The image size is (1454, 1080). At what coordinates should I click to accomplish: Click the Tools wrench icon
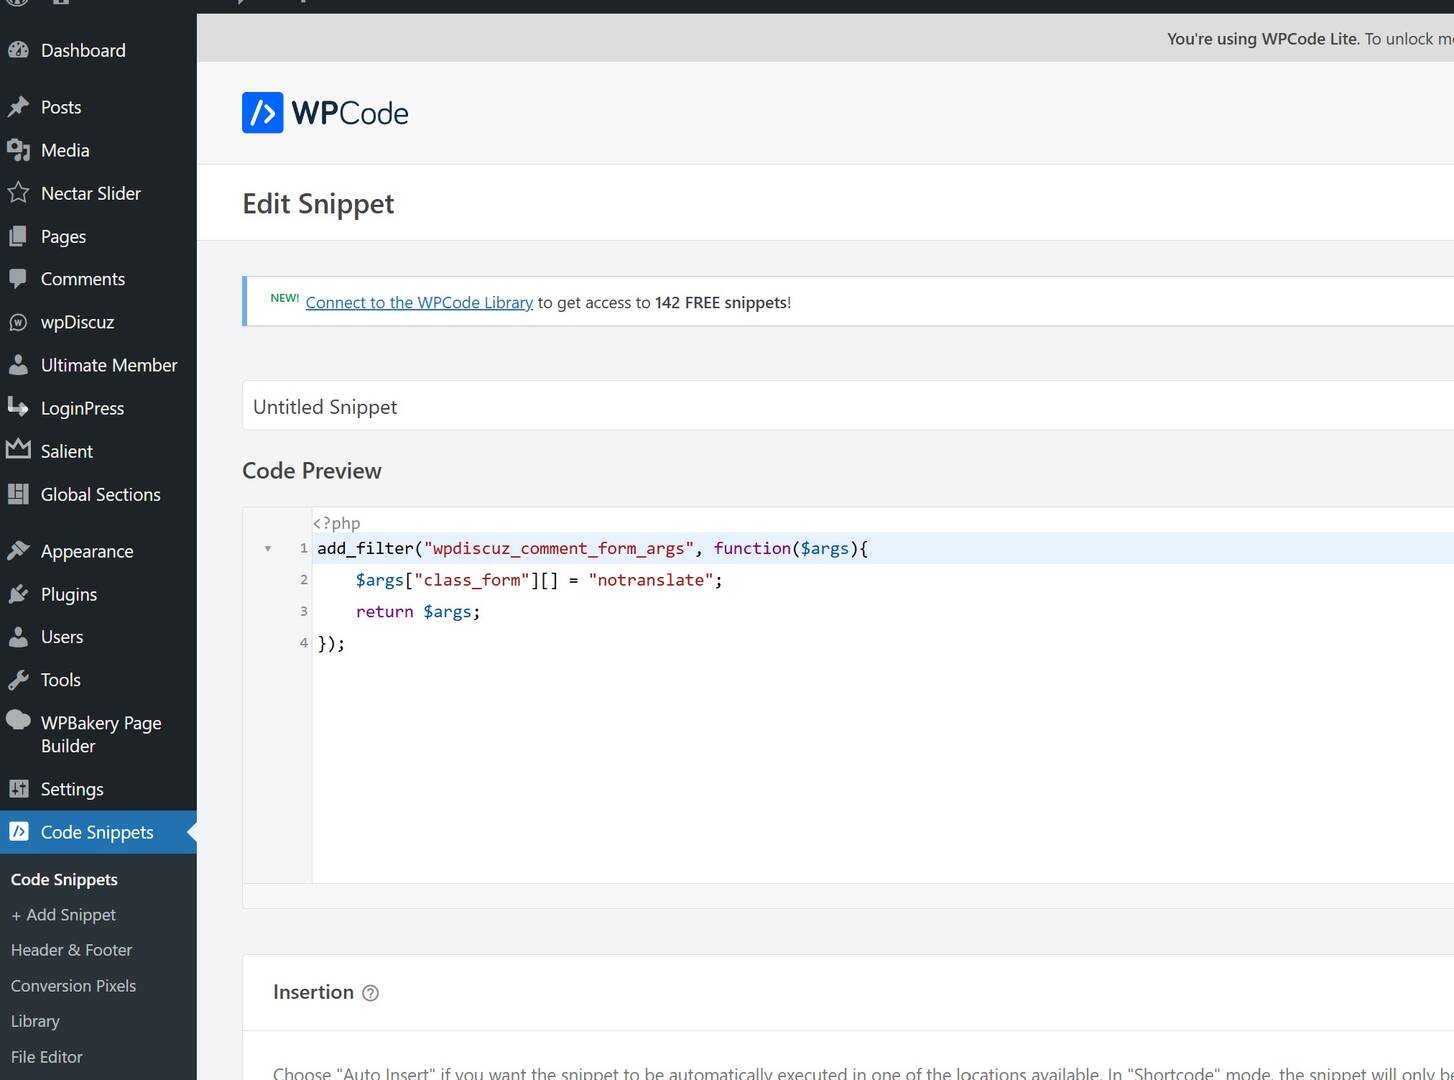pyautogui.click(x=18, y=680)
